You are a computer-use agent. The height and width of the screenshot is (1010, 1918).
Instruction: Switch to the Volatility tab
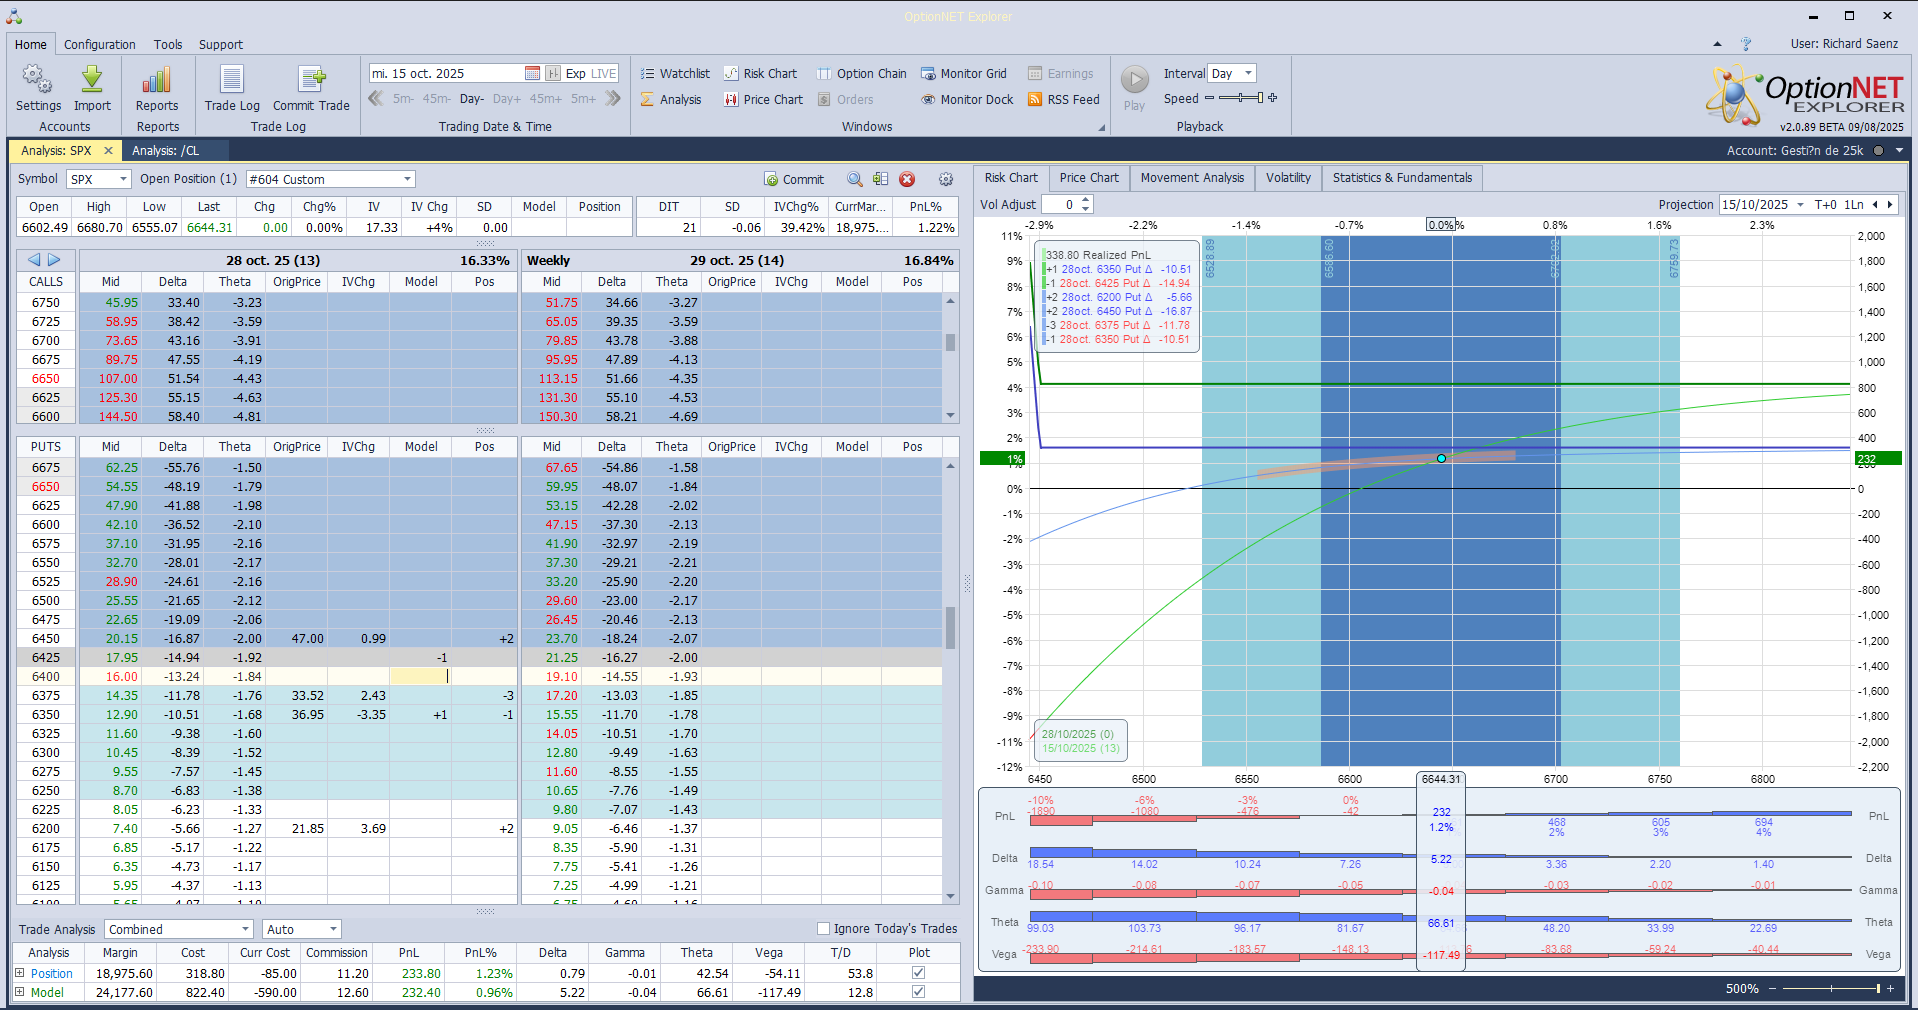(1287, 178)
